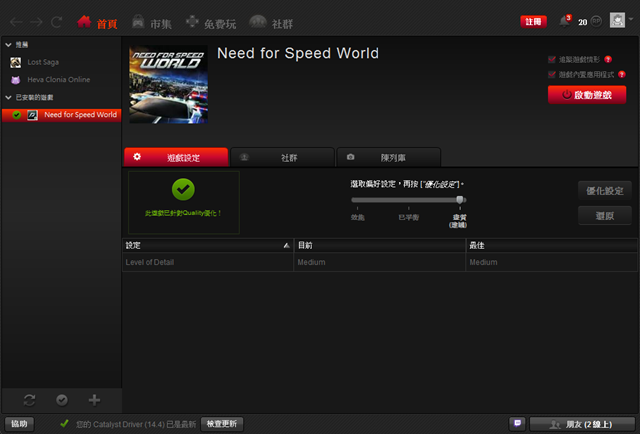Open the 市集 store tab

coord(151,22)
